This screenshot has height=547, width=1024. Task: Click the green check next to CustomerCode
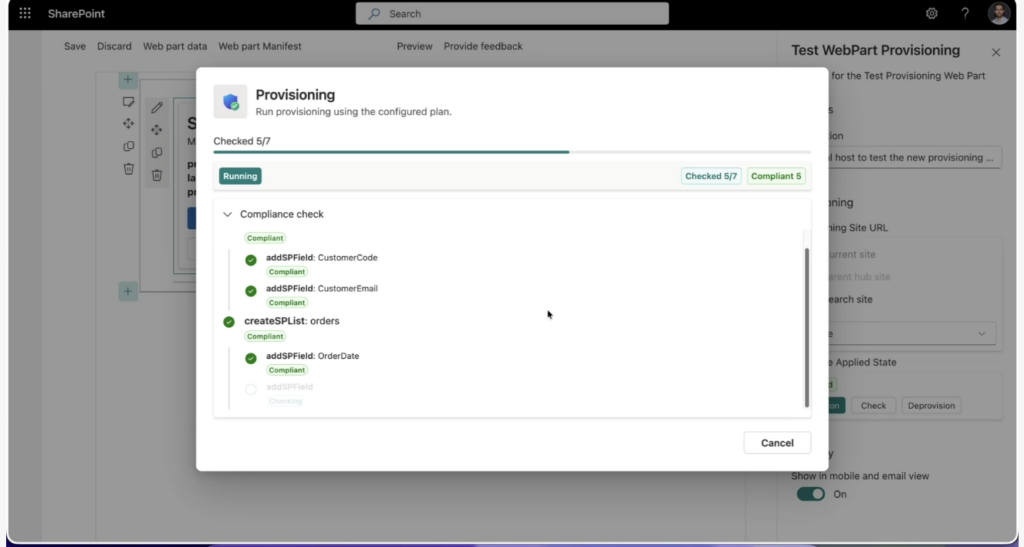(251, 260)
